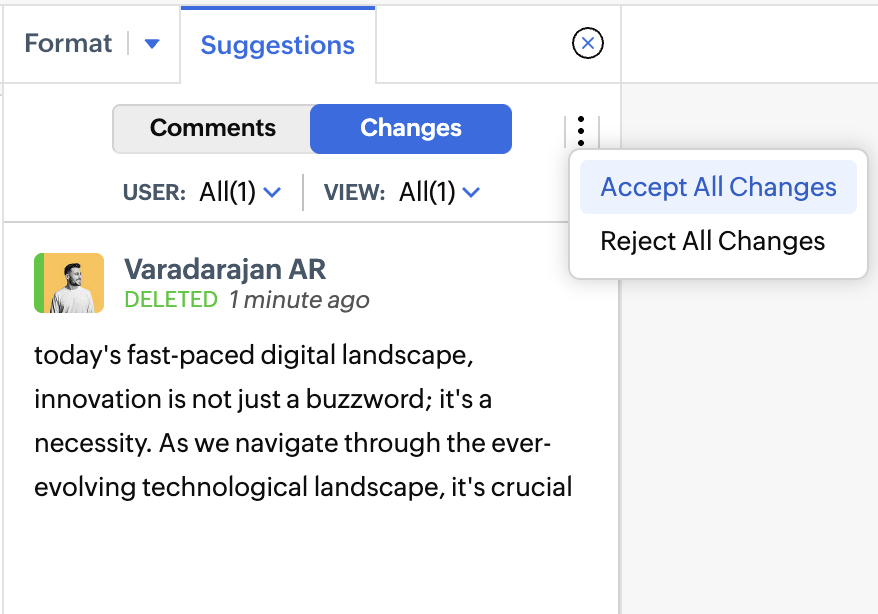The image size is (878, 614).
Task: Click the 'USER:' filter label
Action: (x=154, y=192)
